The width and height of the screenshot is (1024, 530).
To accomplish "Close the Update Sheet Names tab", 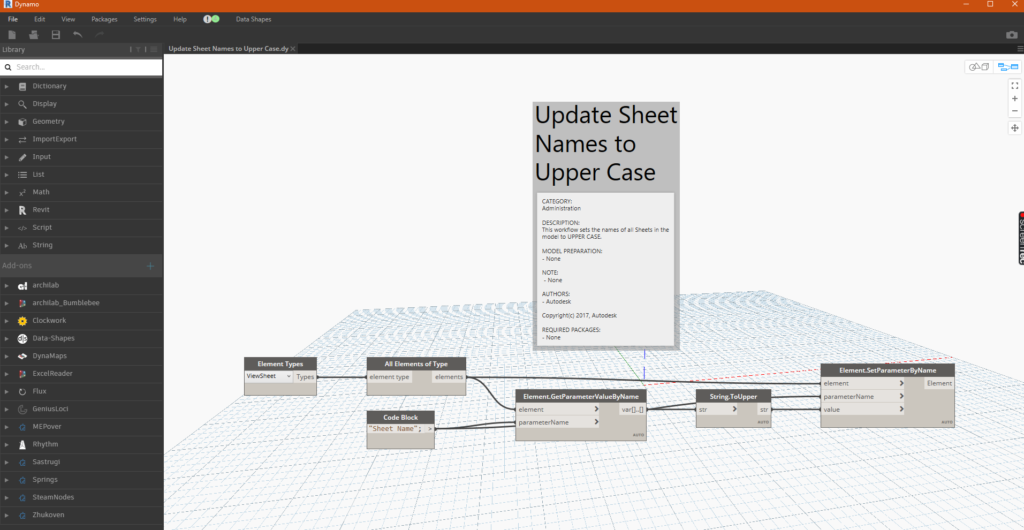I will click(x=293, y=49).
